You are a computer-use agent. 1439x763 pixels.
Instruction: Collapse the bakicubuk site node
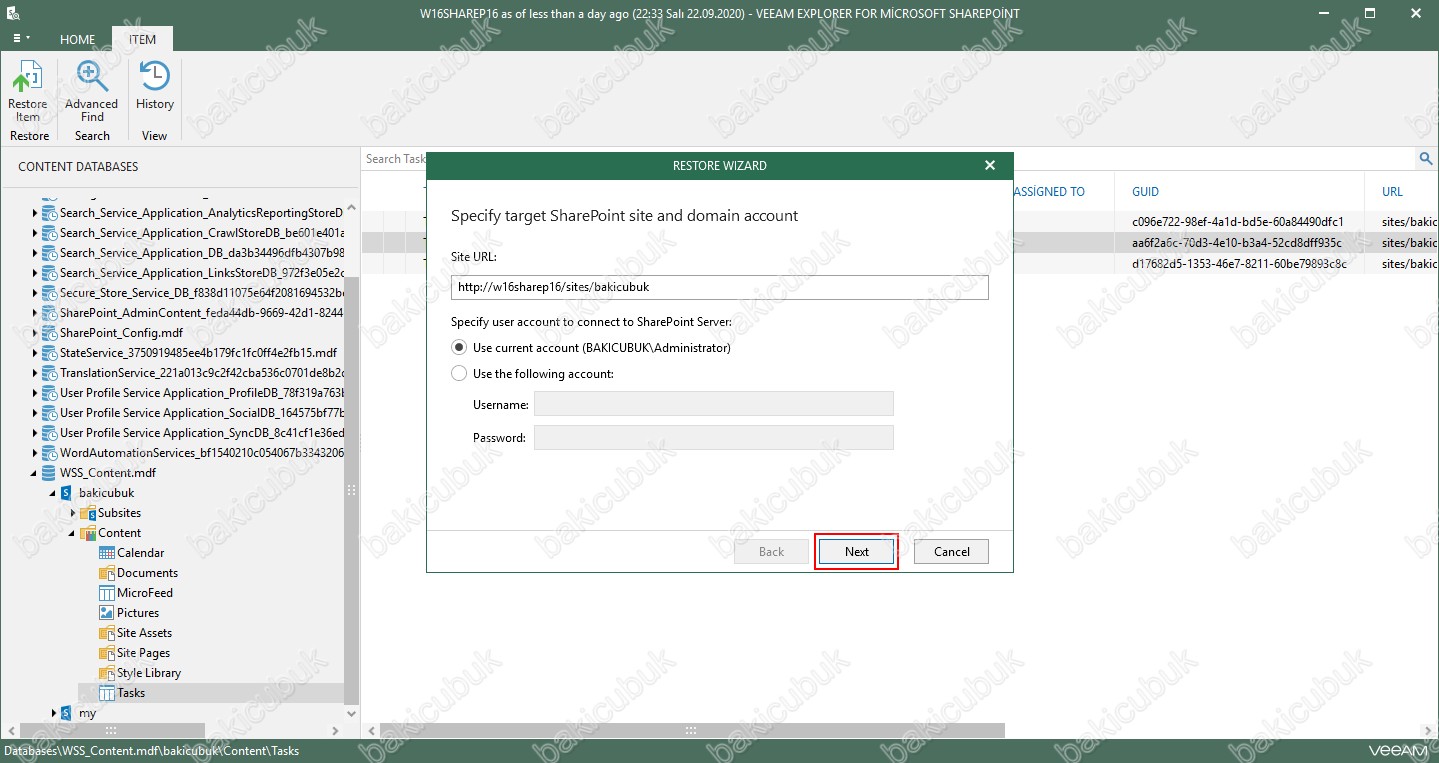tap(53, 493)
